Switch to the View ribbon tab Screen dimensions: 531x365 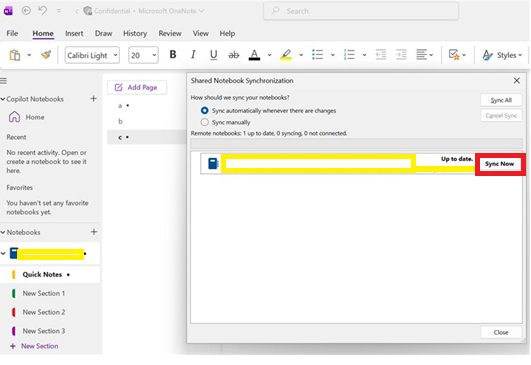coord(200,33)
